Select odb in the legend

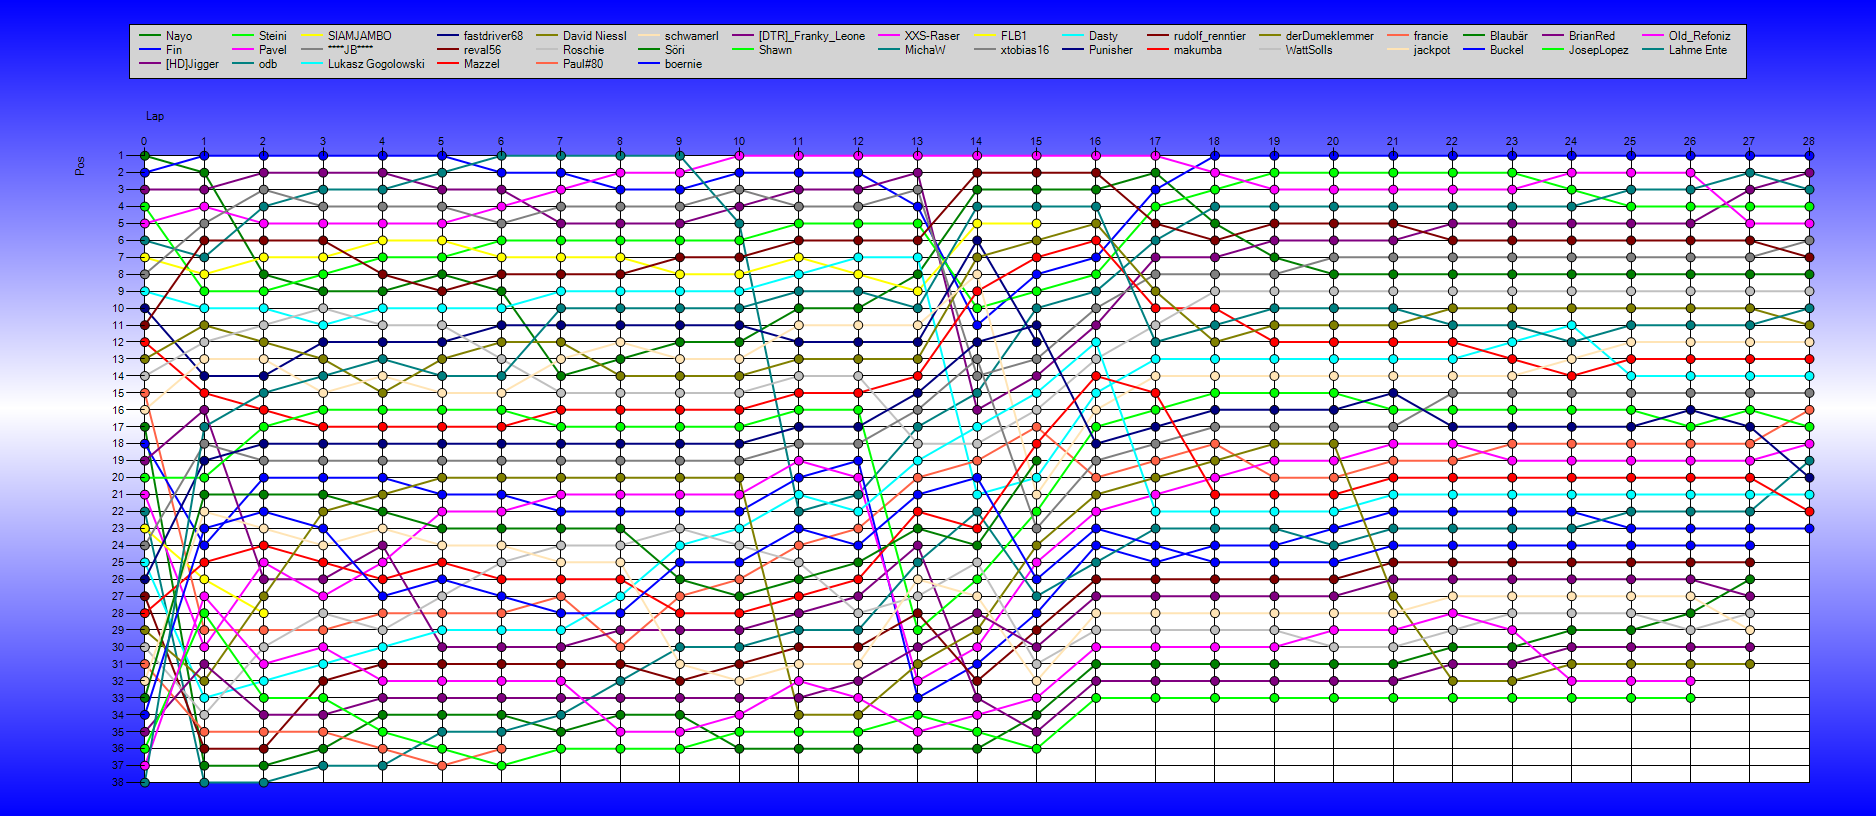pos(268,64)
